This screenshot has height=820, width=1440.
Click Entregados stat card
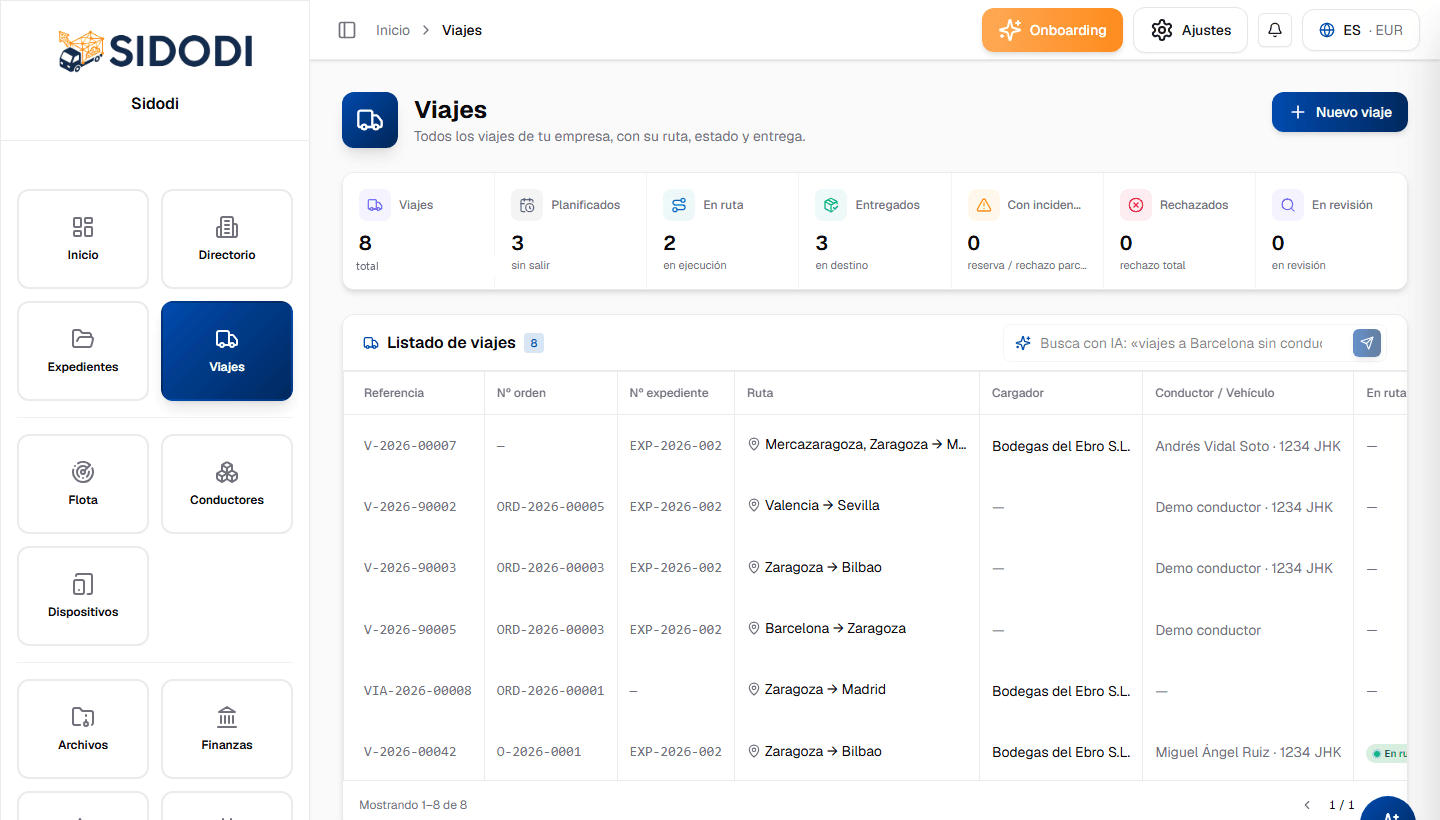click(x=875, y=231)
